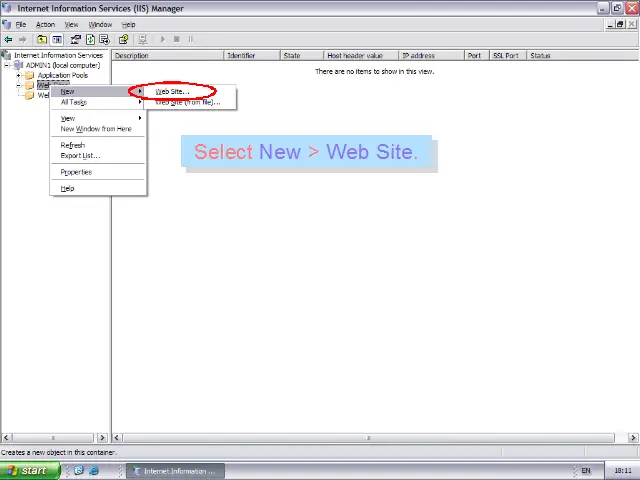This screenshot has width=640, height=480.
Task: Click the MMC icon beside the File menu
Action: [x=7, y=24]
